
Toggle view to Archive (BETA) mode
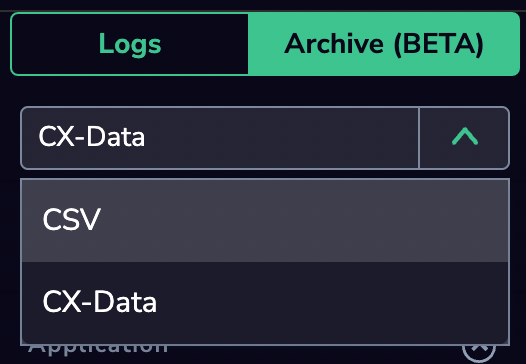pyautogui.click(x=384, y=44)
